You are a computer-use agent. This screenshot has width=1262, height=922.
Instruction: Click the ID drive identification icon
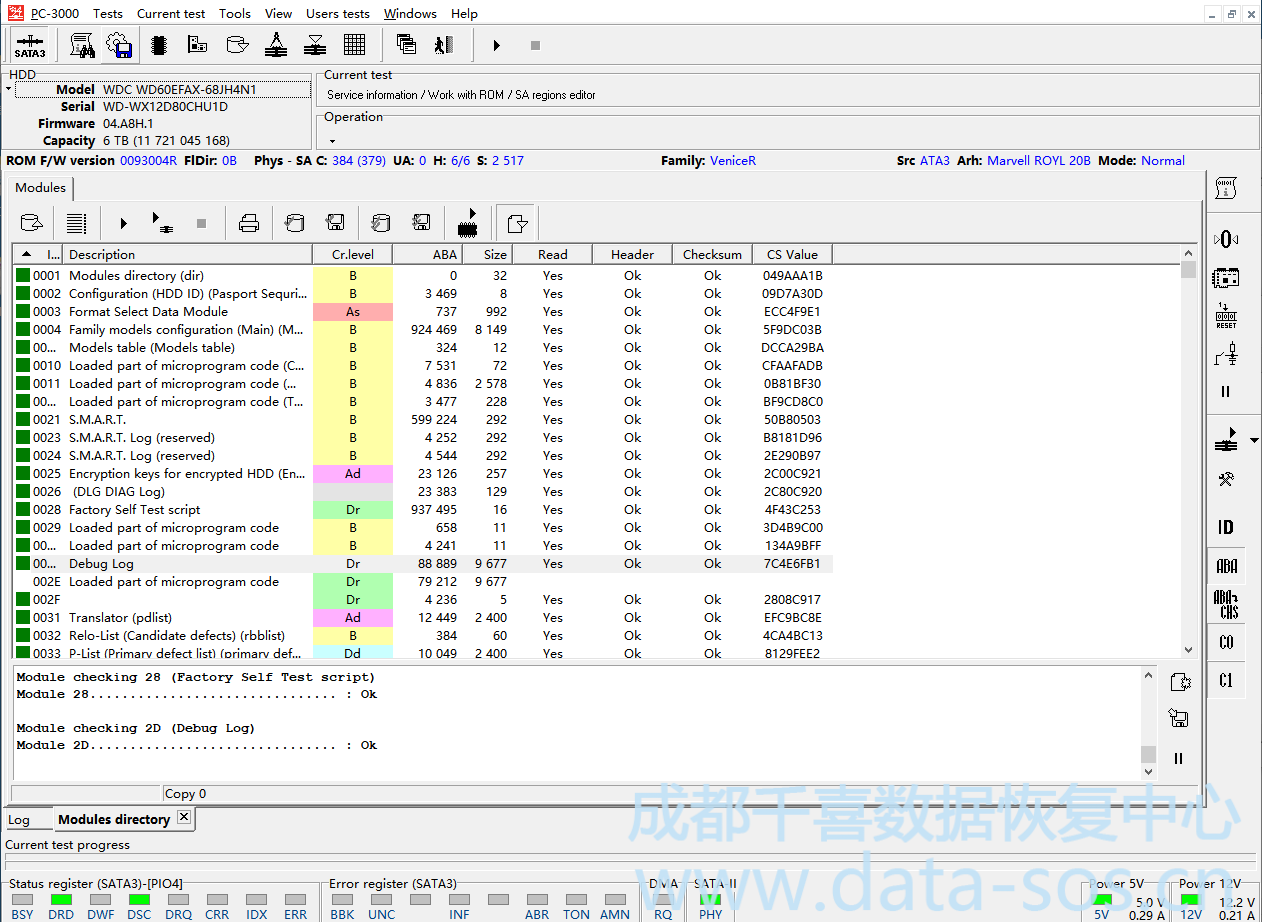[1226, 527]
